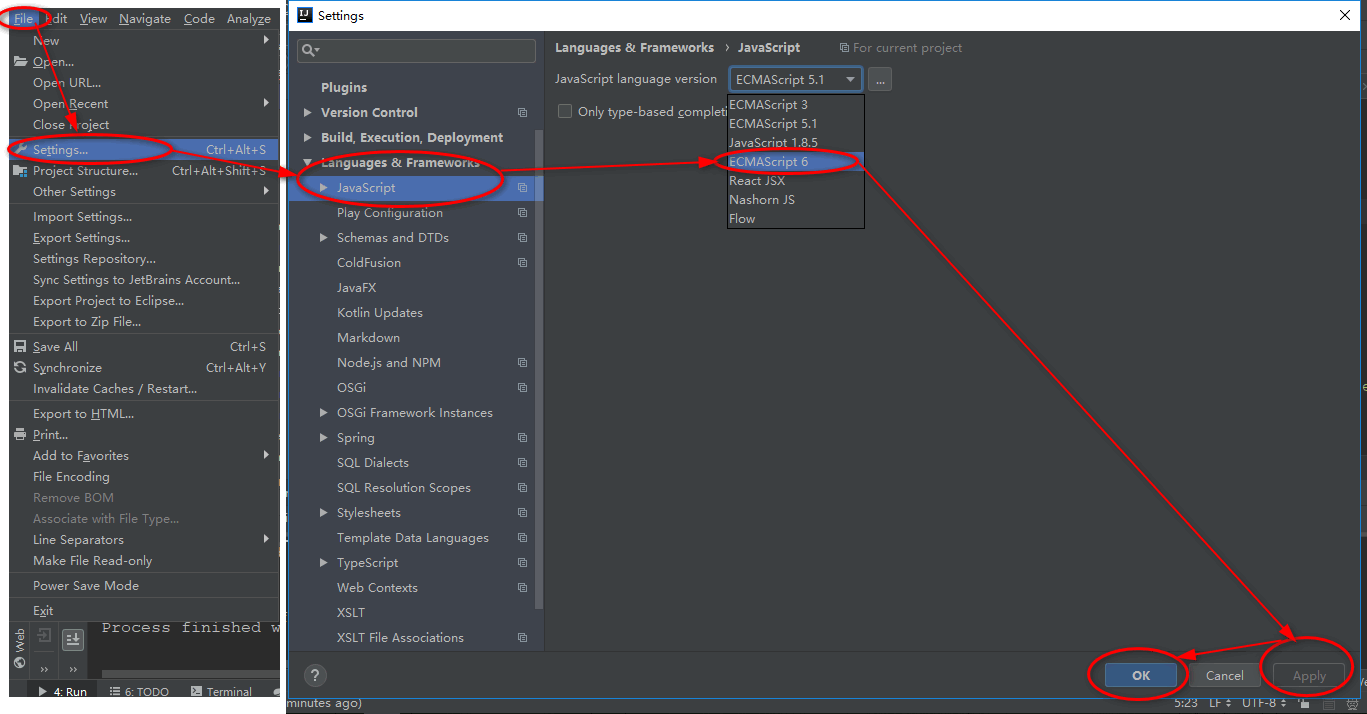Expand Build, Execution, Deployment settings node
Image resolution: width=1367 pixels, height=714 pixels.
308,138
